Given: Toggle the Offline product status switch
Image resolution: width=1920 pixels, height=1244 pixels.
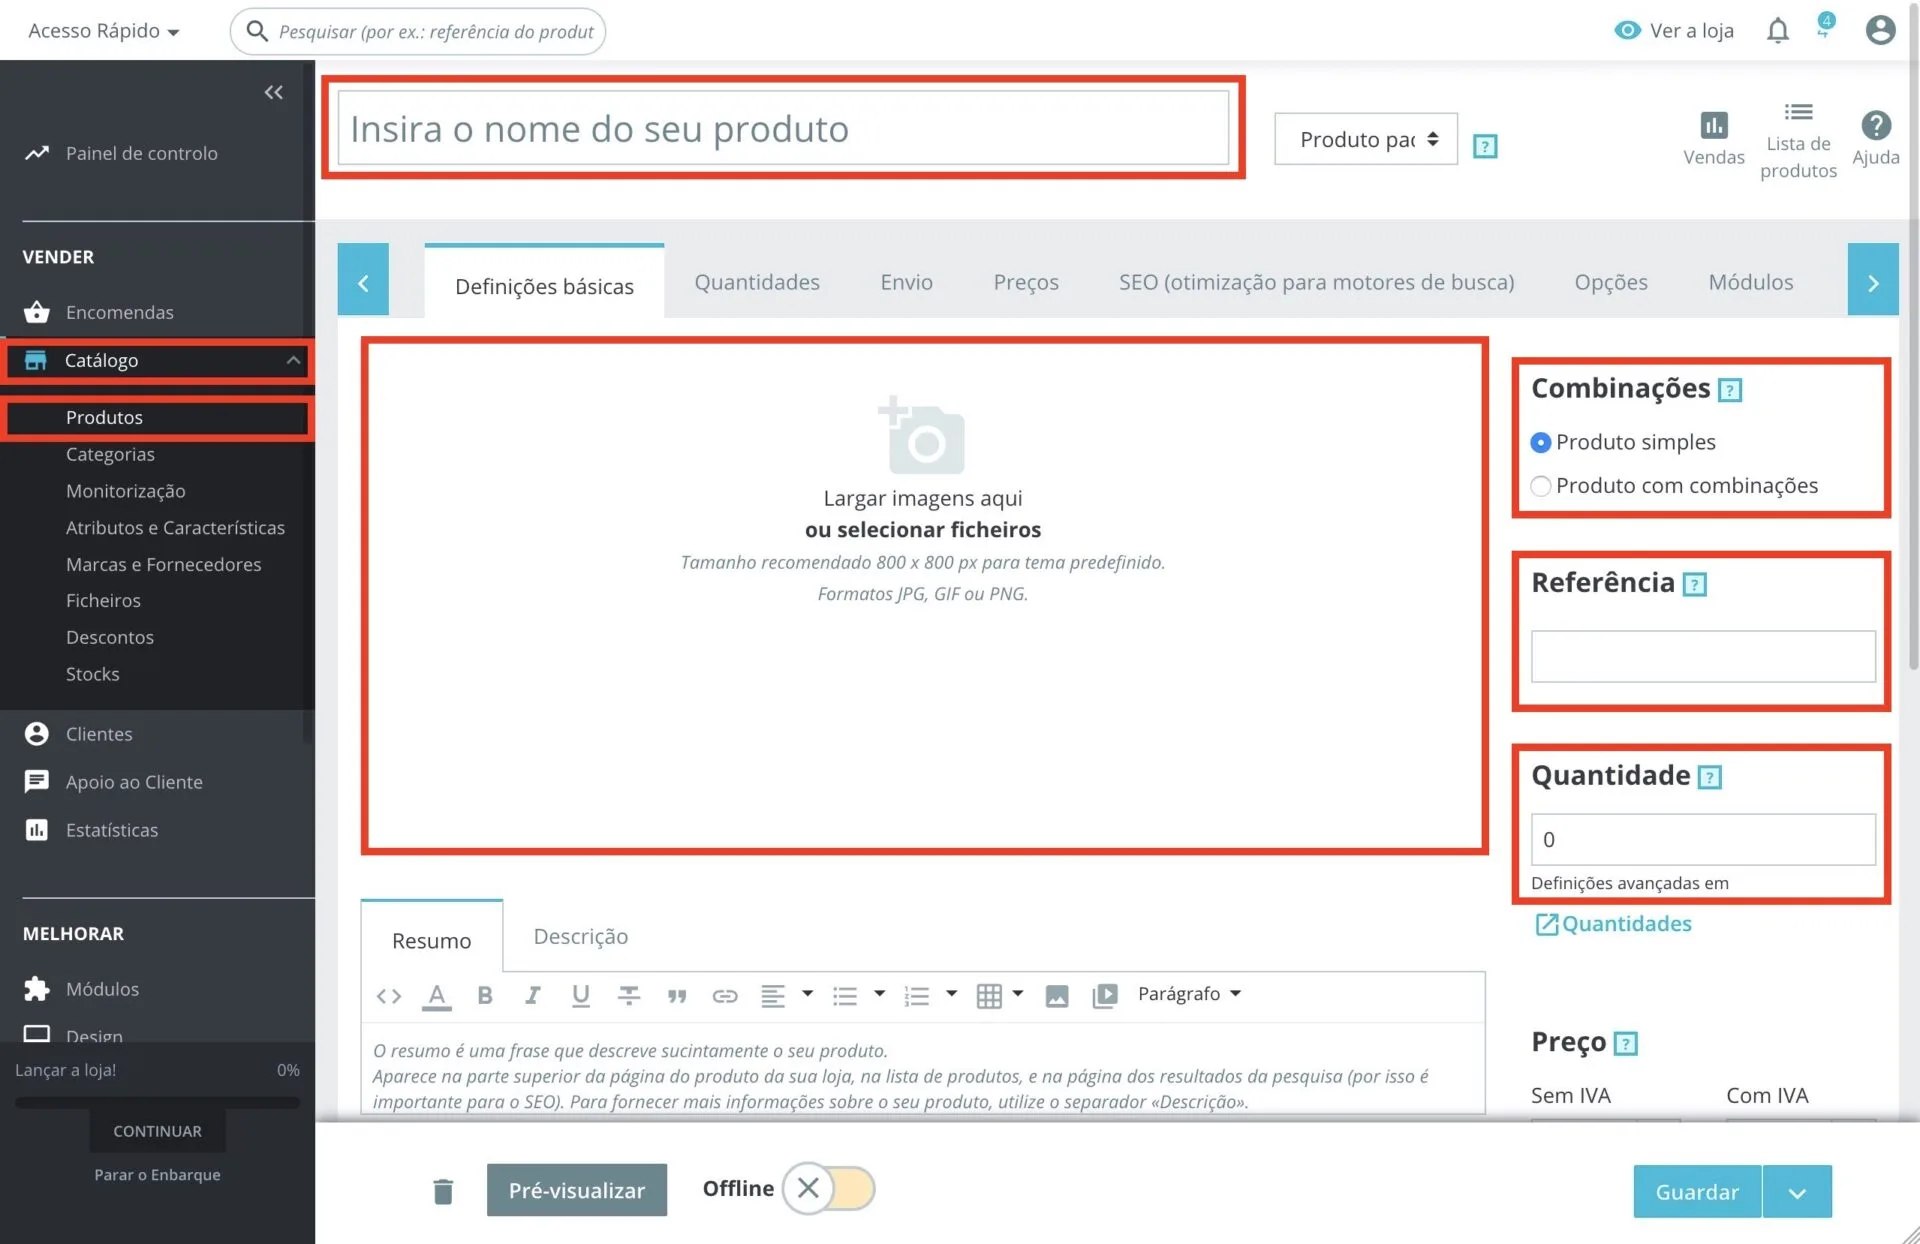Looking at the screenshot, I should [x=829, y=1188].
